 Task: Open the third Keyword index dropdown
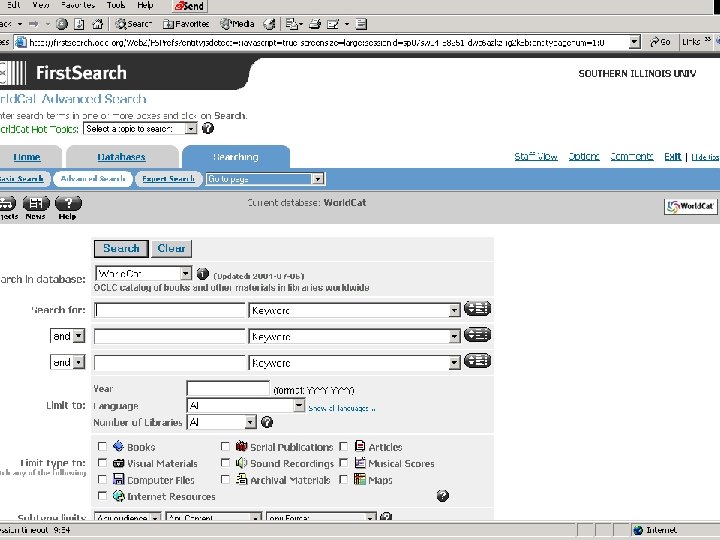tap(354, 363)
